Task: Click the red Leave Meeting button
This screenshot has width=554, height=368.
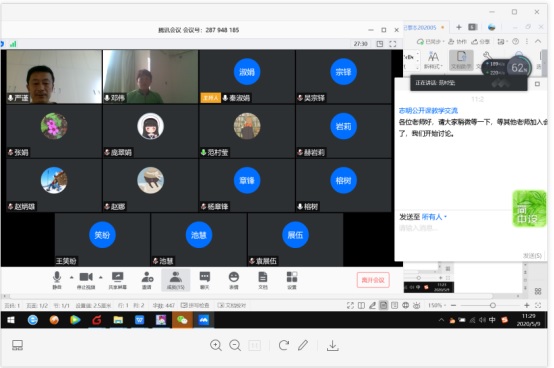Action: [373, 280]
